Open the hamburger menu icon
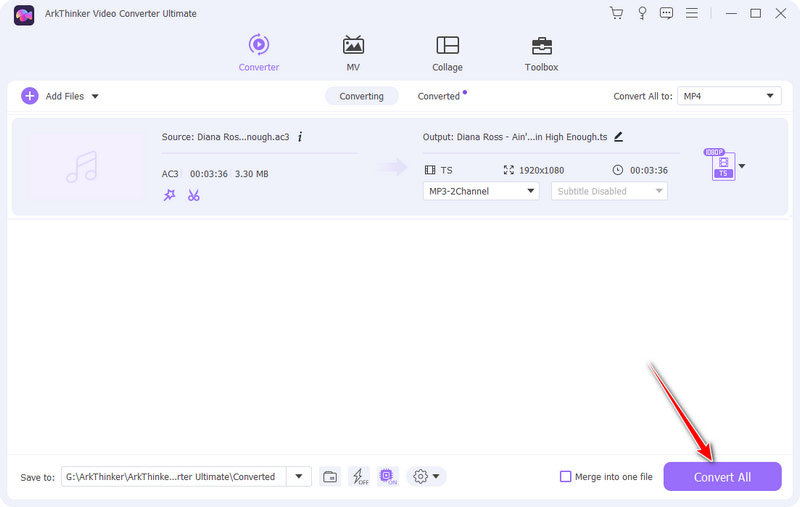This screenshot has height=507, width=800. coord(691,13)
